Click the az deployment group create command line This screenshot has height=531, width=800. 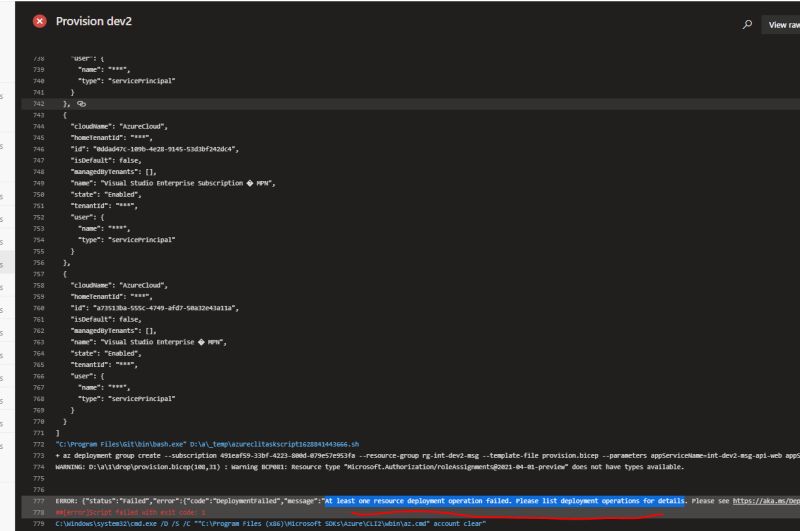coord(428,456)
